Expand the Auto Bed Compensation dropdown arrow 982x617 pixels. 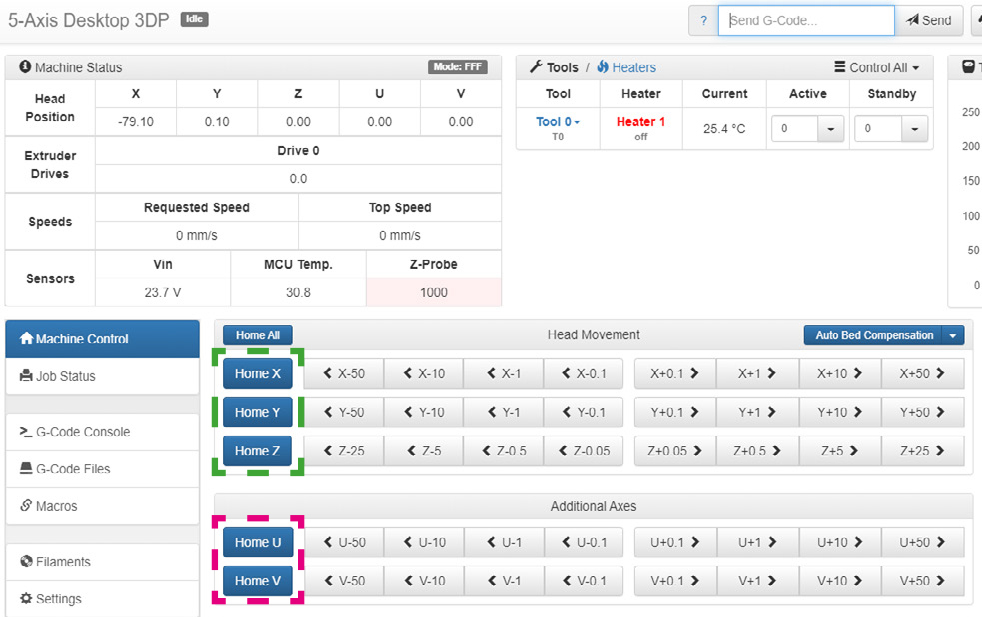954,336
